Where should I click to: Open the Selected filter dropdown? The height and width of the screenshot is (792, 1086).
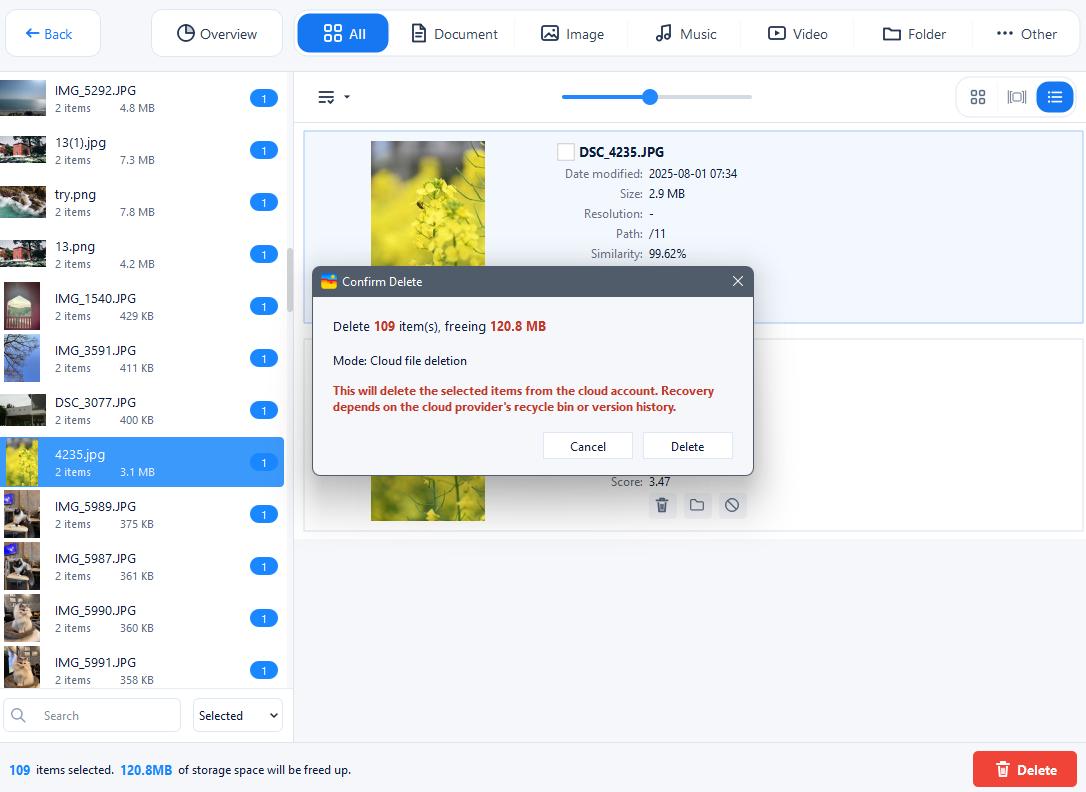tap(238, 715)
